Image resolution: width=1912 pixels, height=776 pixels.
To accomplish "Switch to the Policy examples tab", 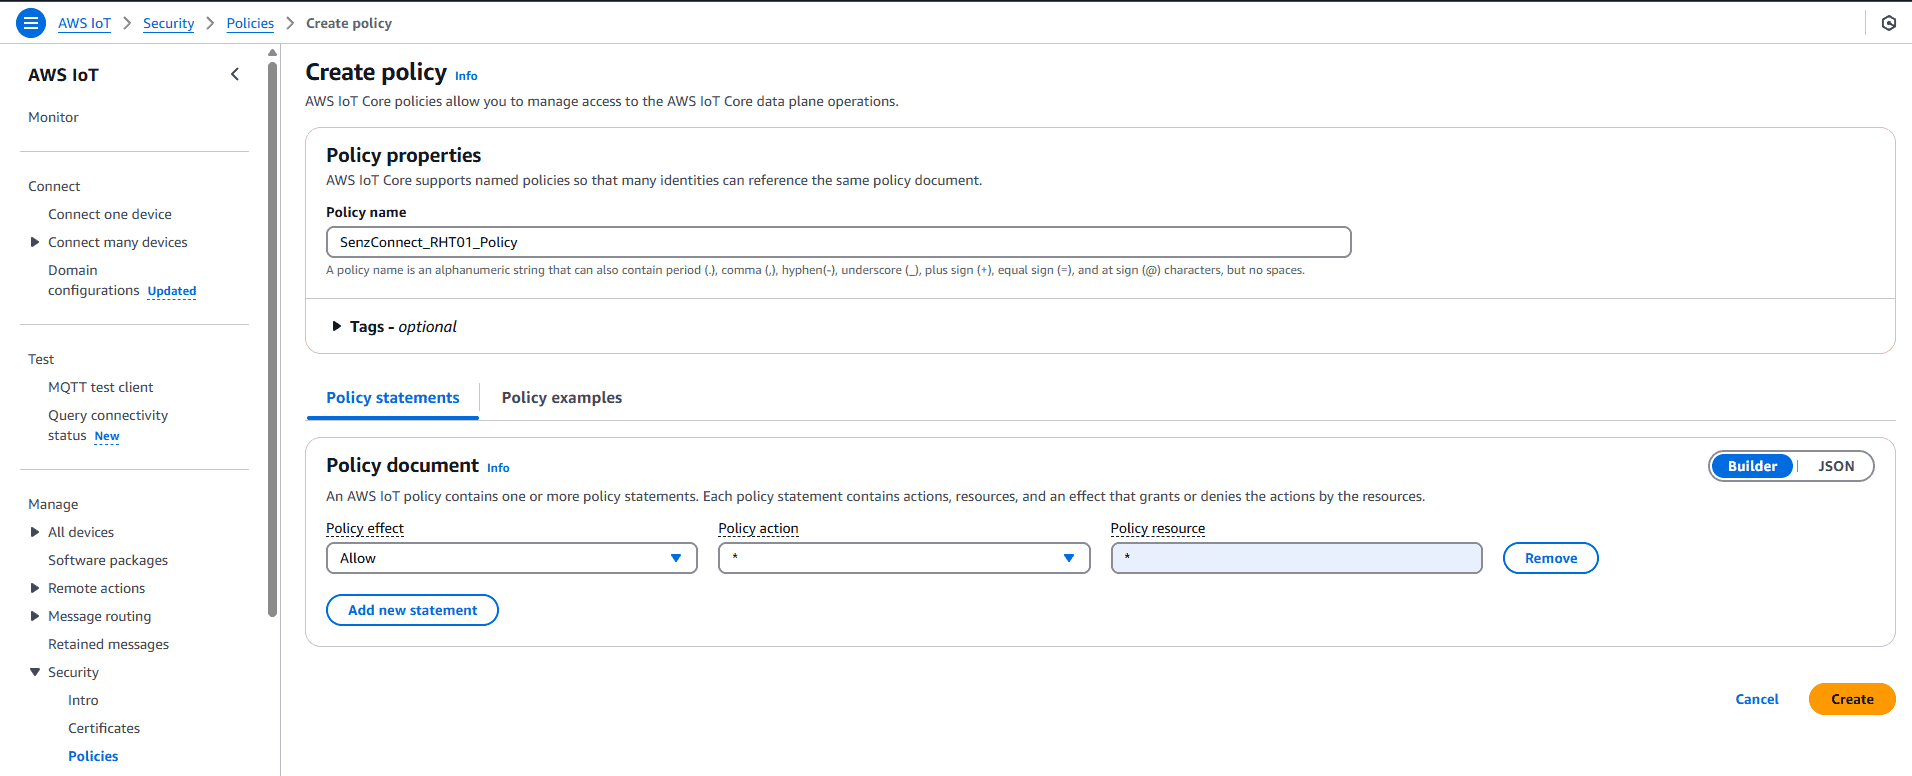I will pyautogui.click(x=561, y=398).
